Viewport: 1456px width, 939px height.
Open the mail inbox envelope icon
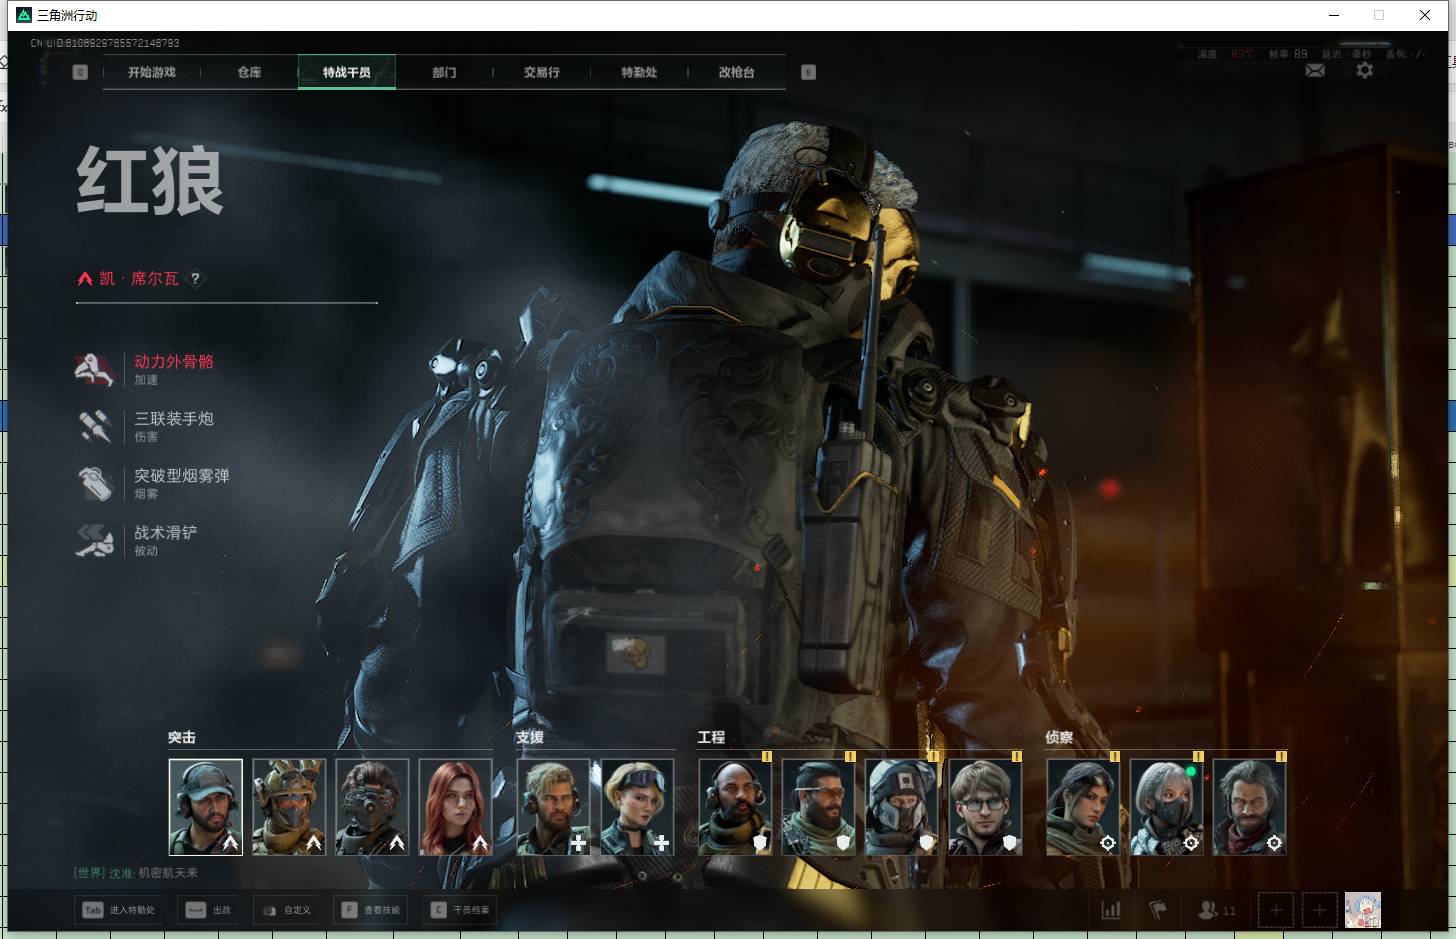(x=1315, y=71)
